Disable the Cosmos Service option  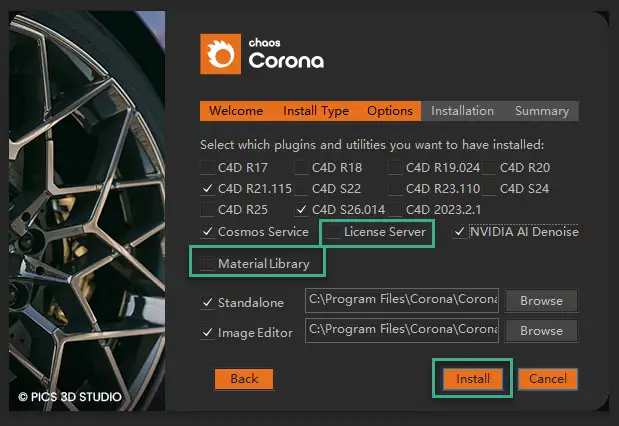click(207, 231)
